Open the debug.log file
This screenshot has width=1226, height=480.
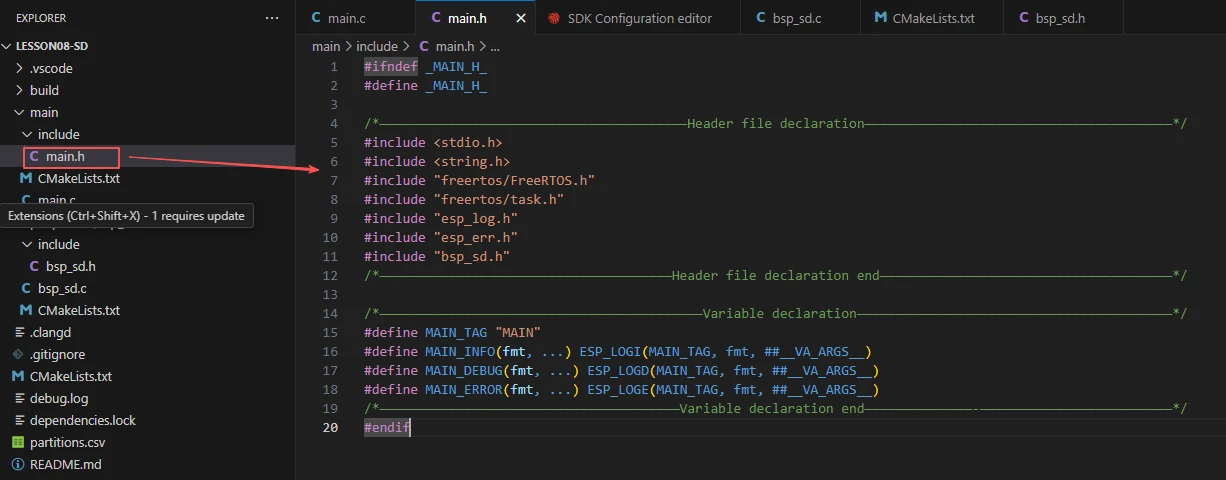(x=58, y=398)
